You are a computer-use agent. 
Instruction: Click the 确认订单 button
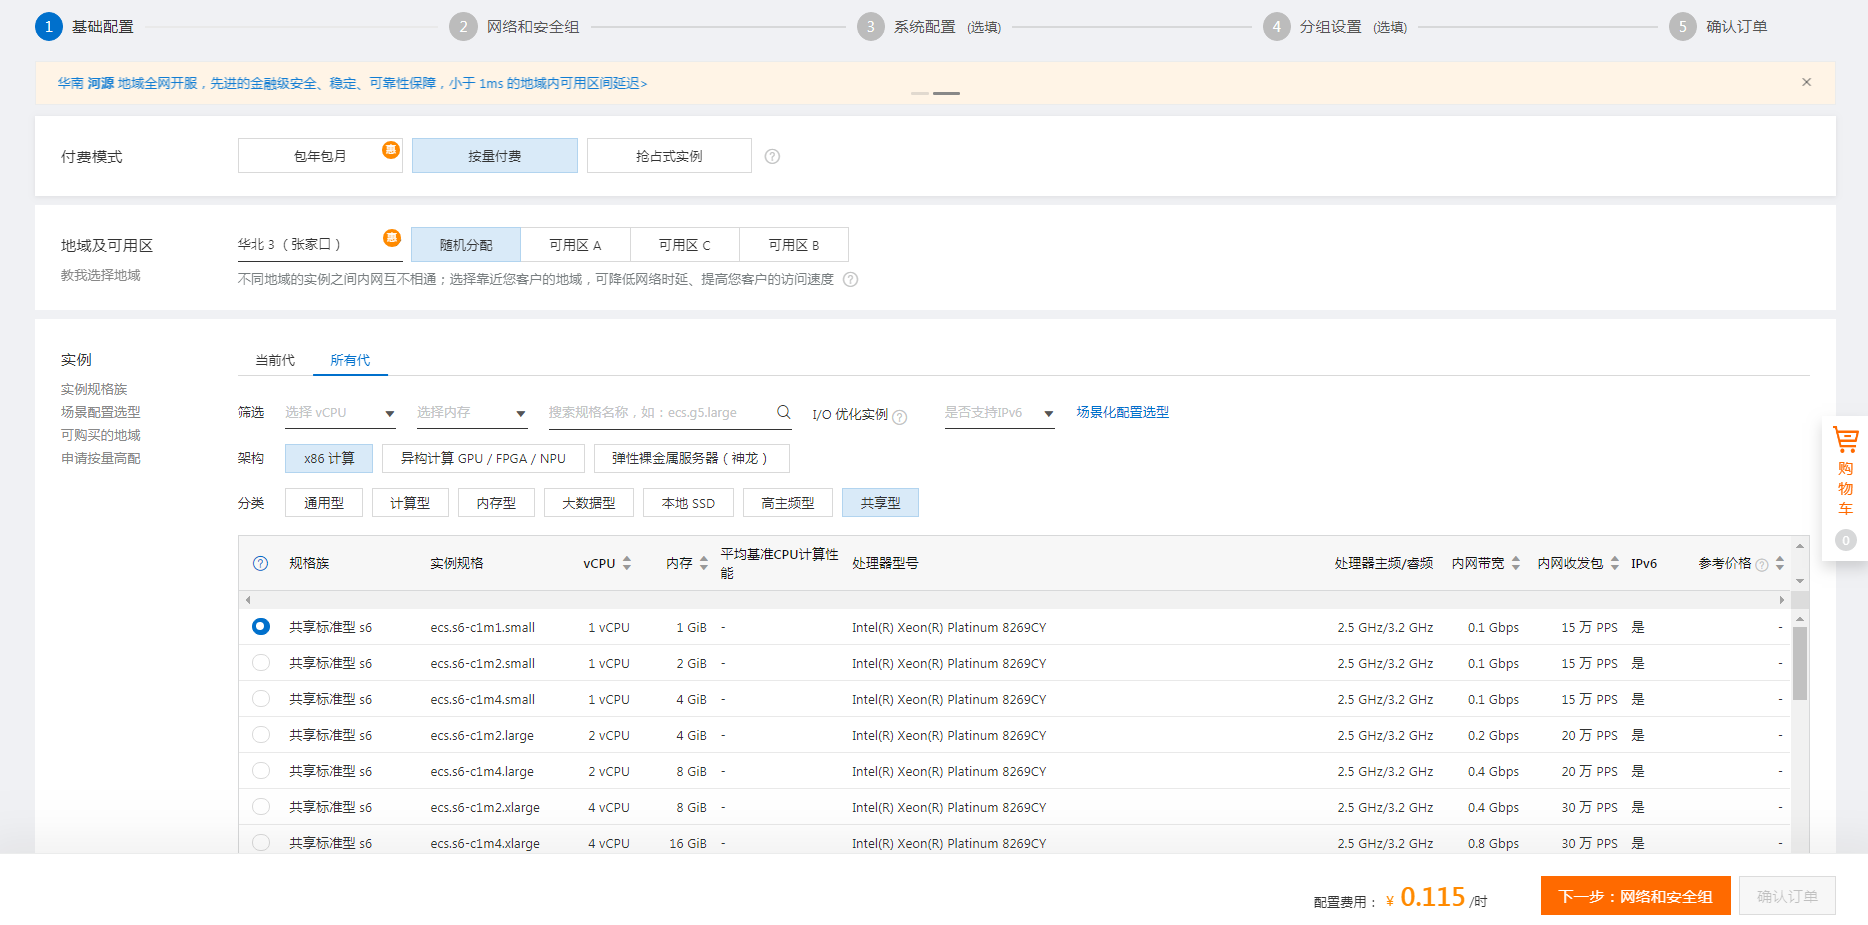(1787, 896)
